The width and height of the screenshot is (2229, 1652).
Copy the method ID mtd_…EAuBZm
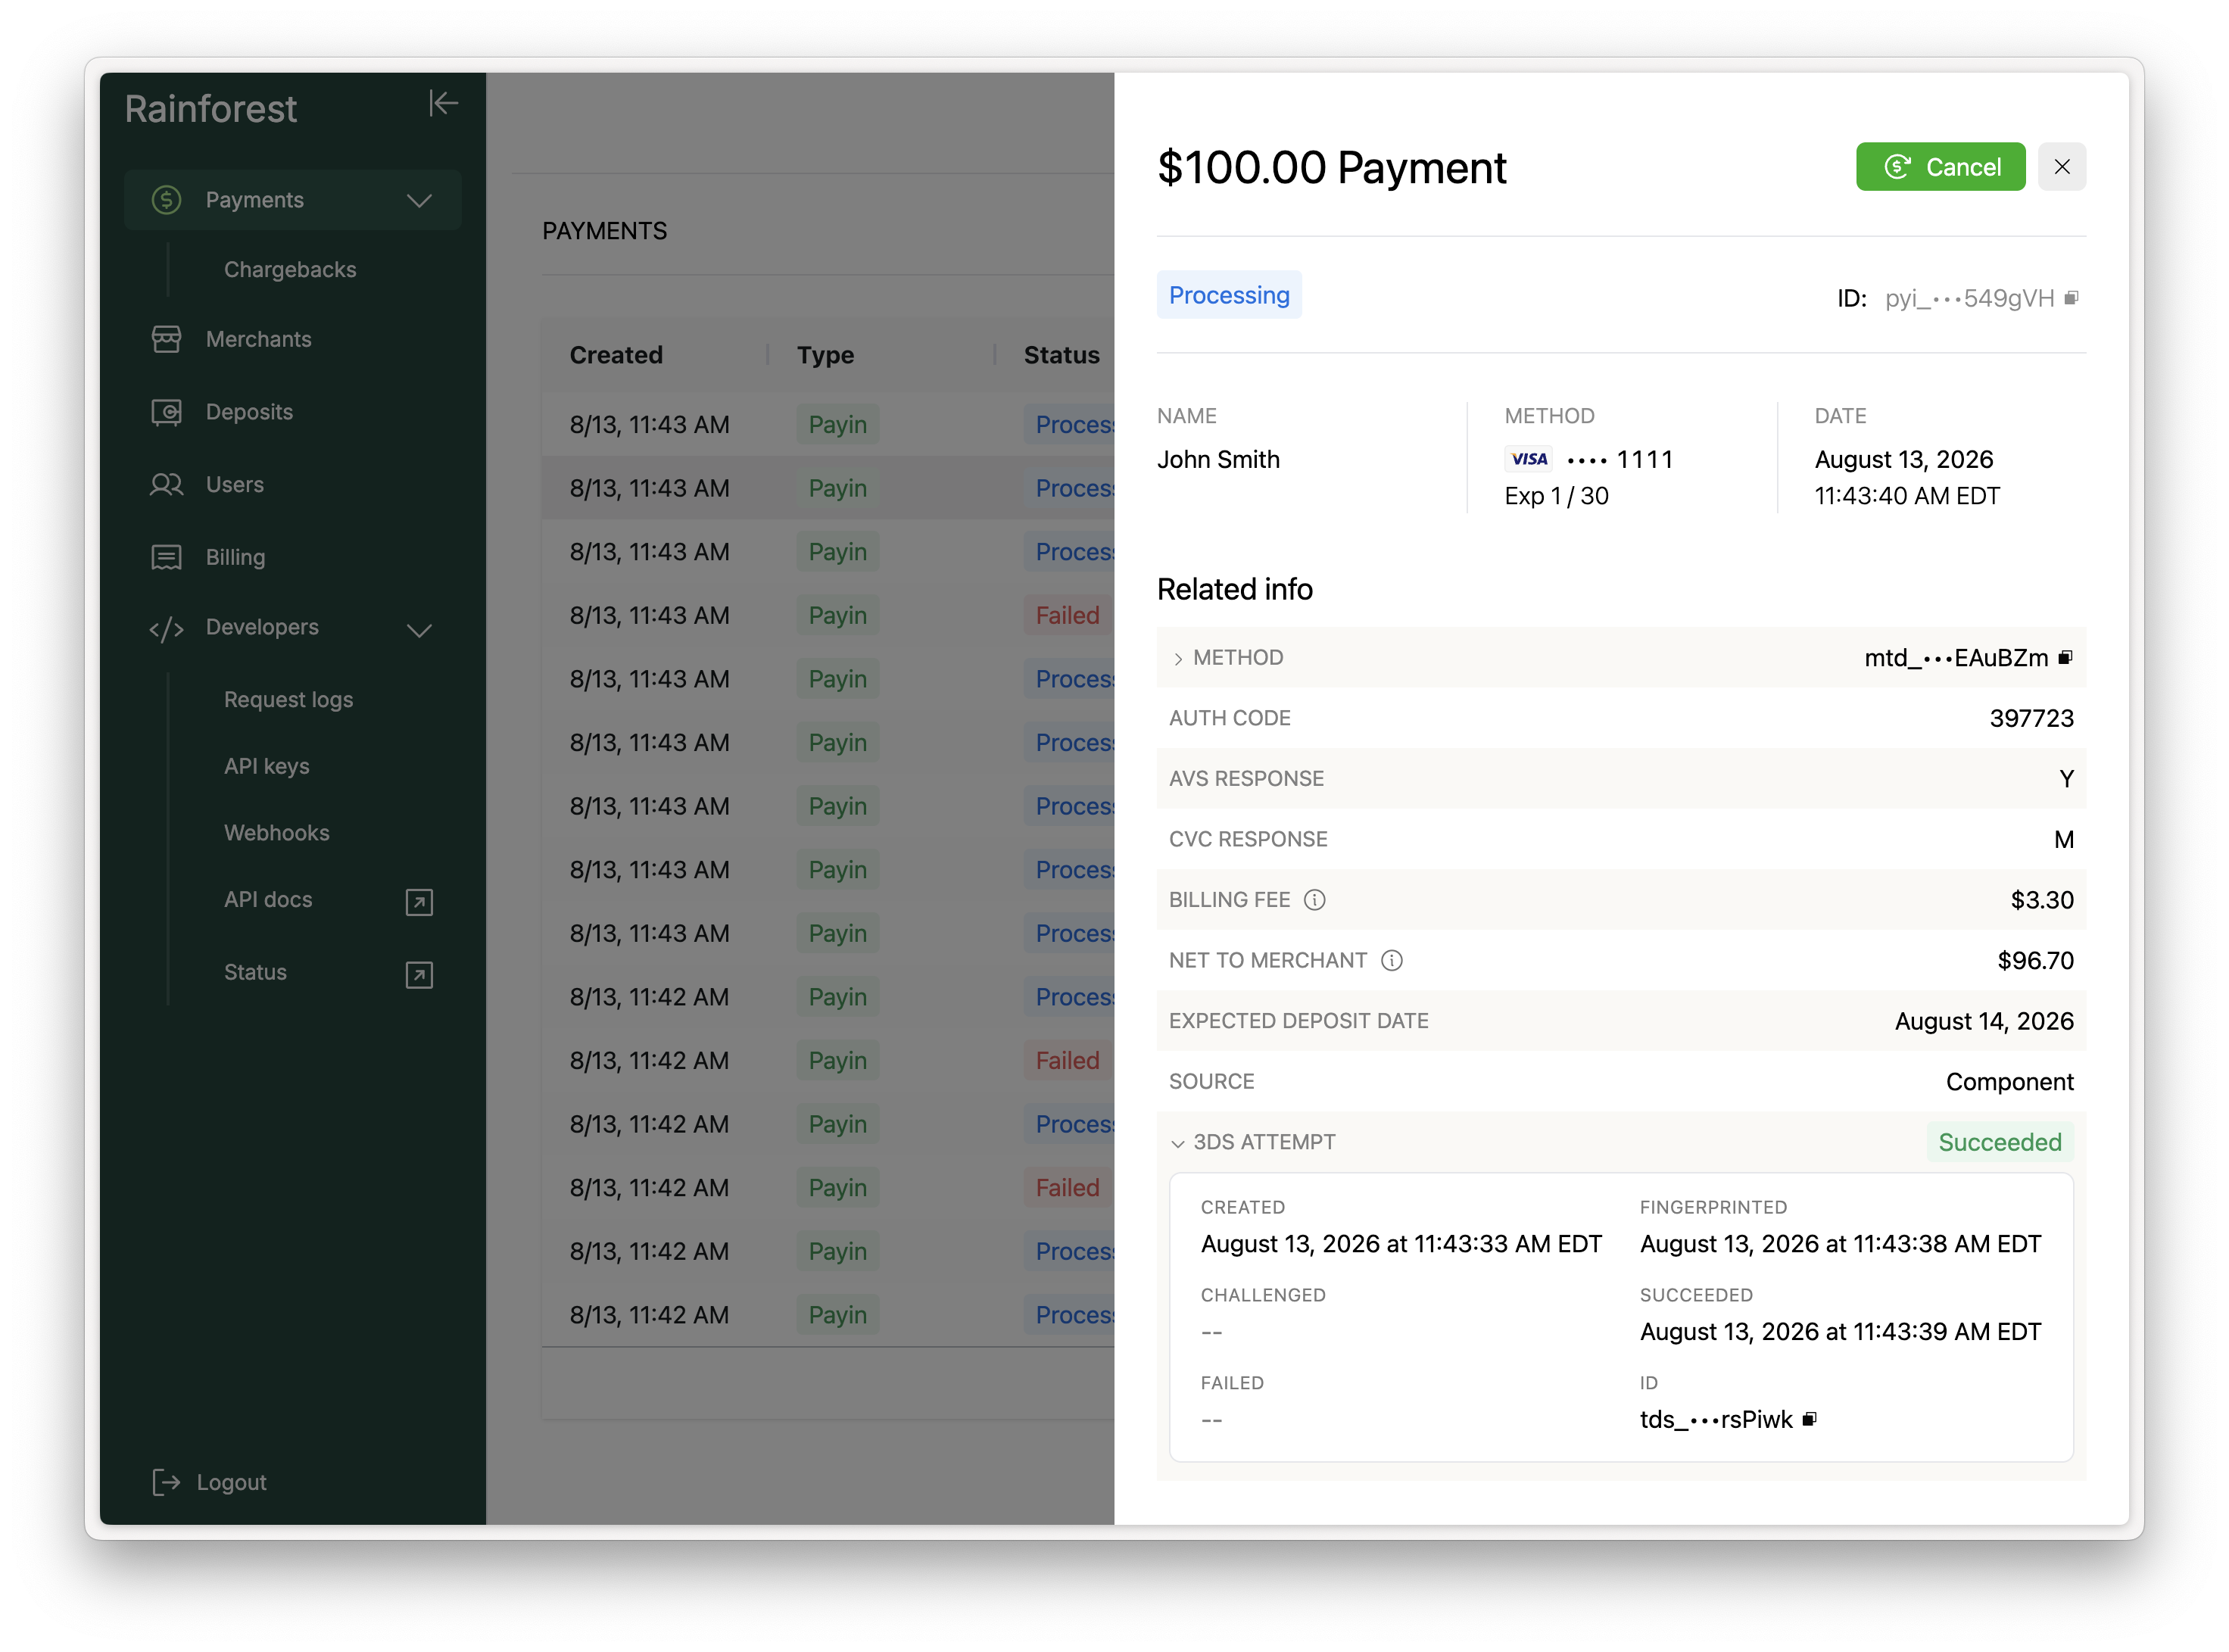pyautogui.click(x=2065, y=658)
